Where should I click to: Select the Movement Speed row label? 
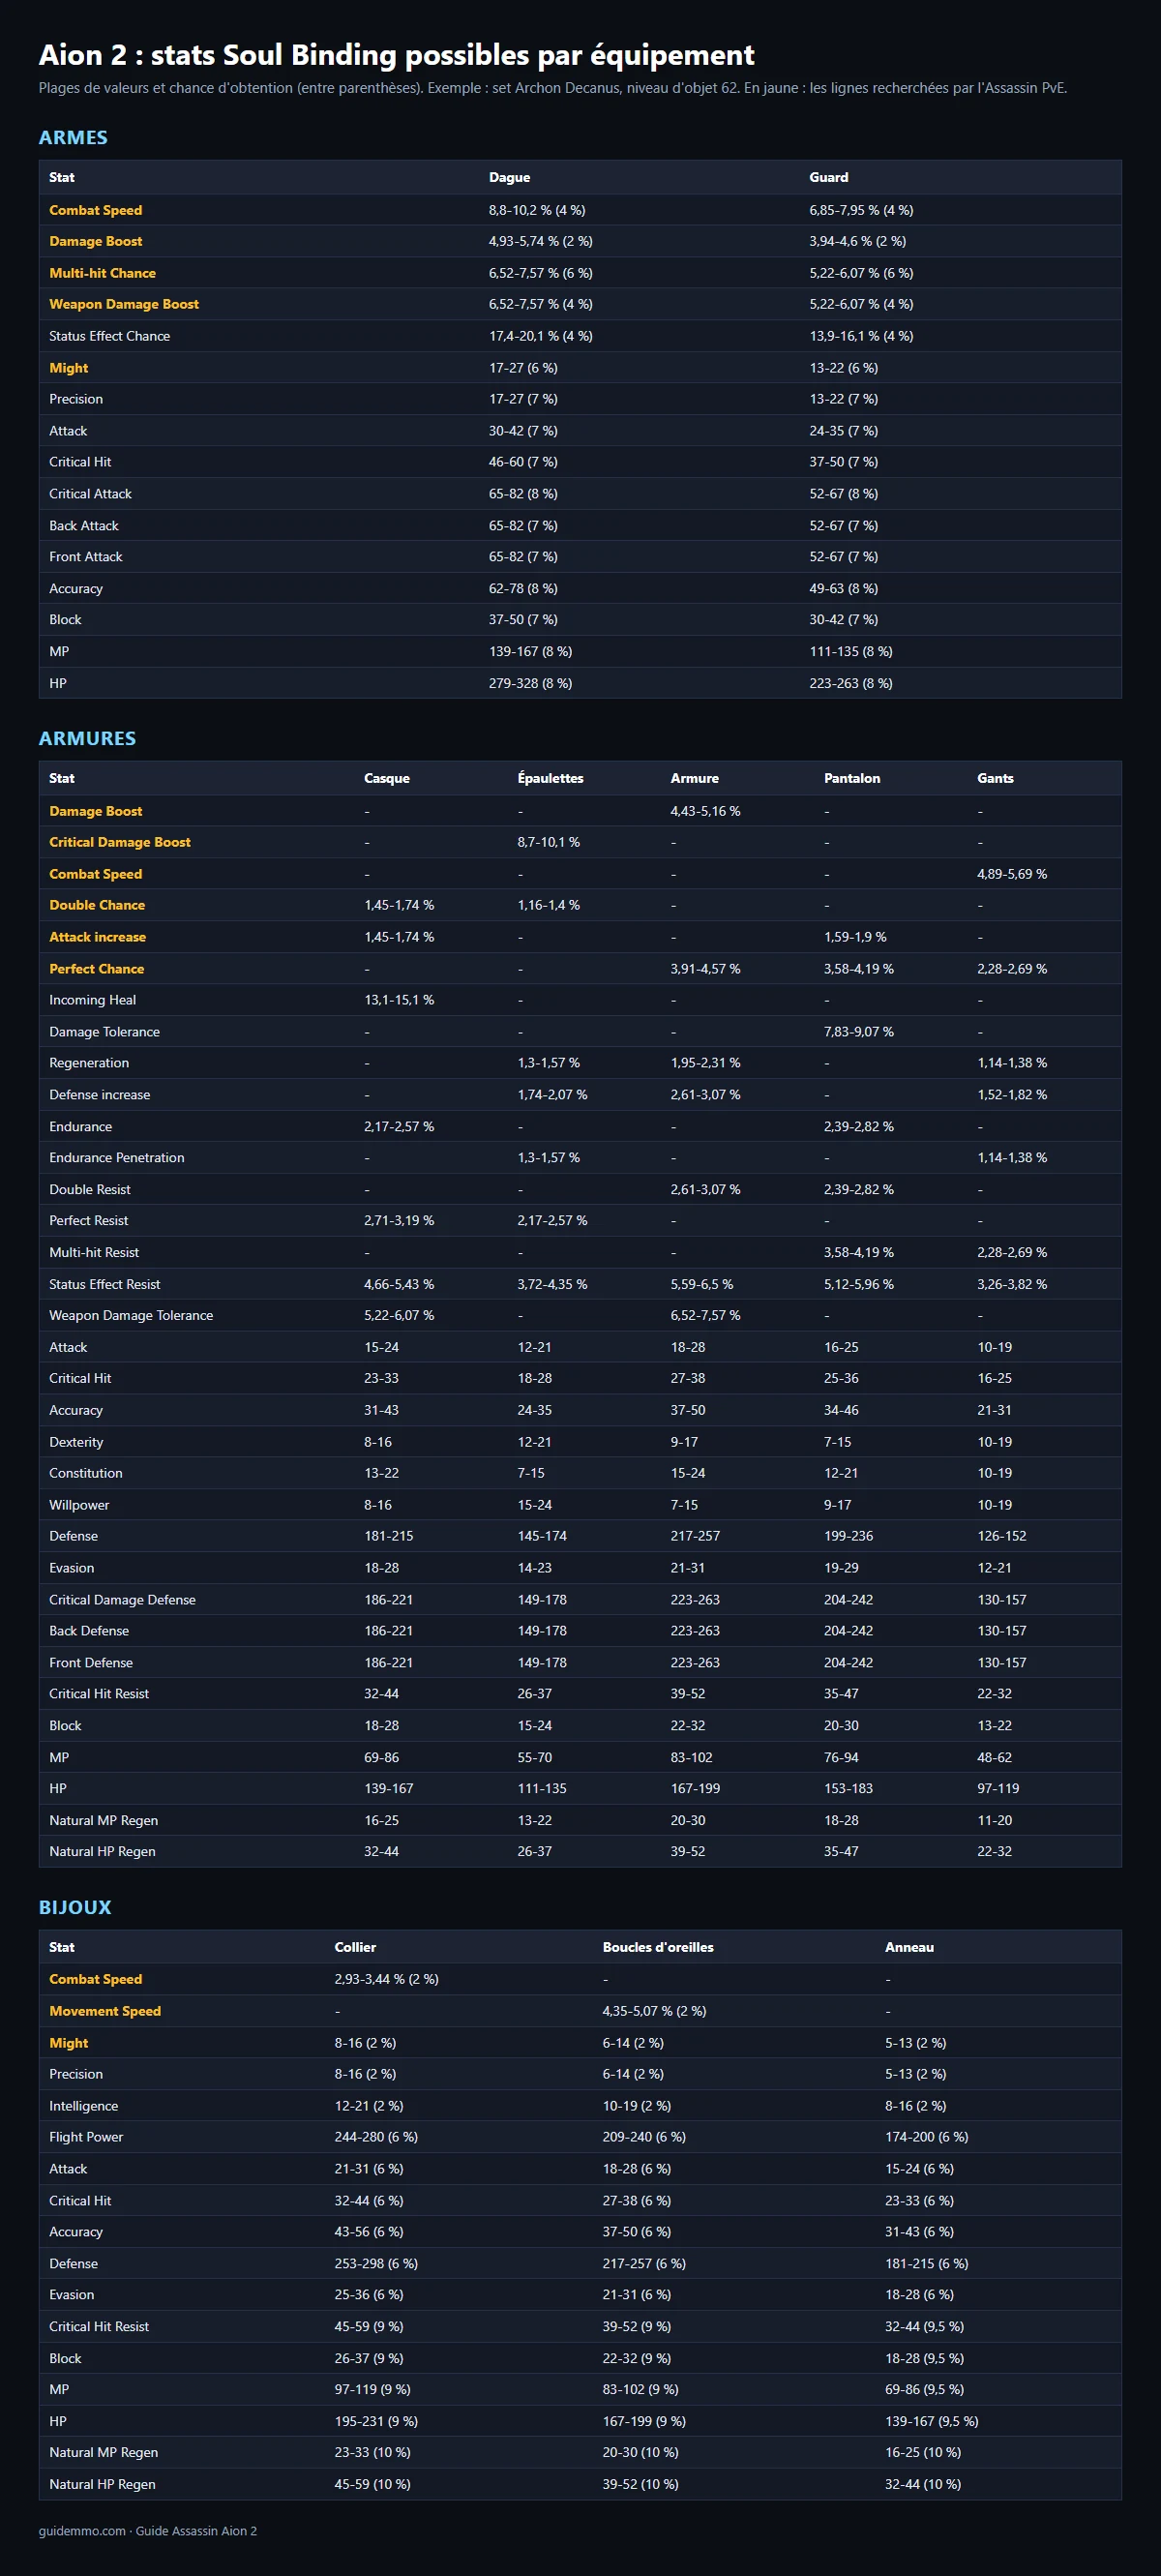coord(105,2011)
